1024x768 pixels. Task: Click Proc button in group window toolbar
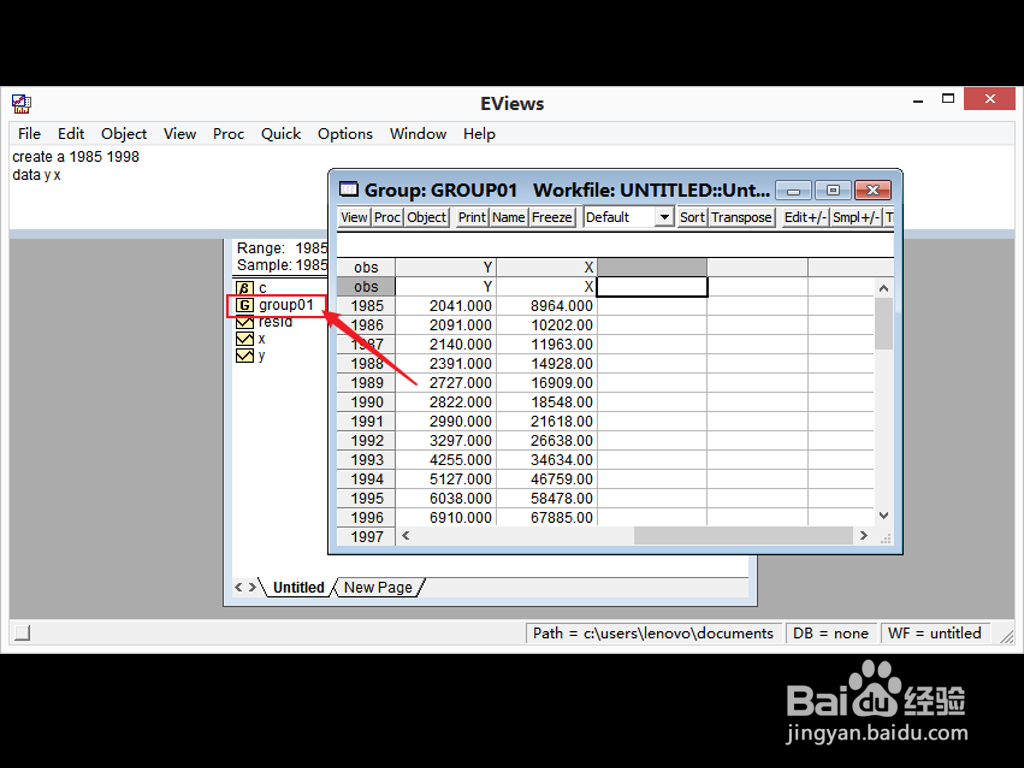pos(387,217)
